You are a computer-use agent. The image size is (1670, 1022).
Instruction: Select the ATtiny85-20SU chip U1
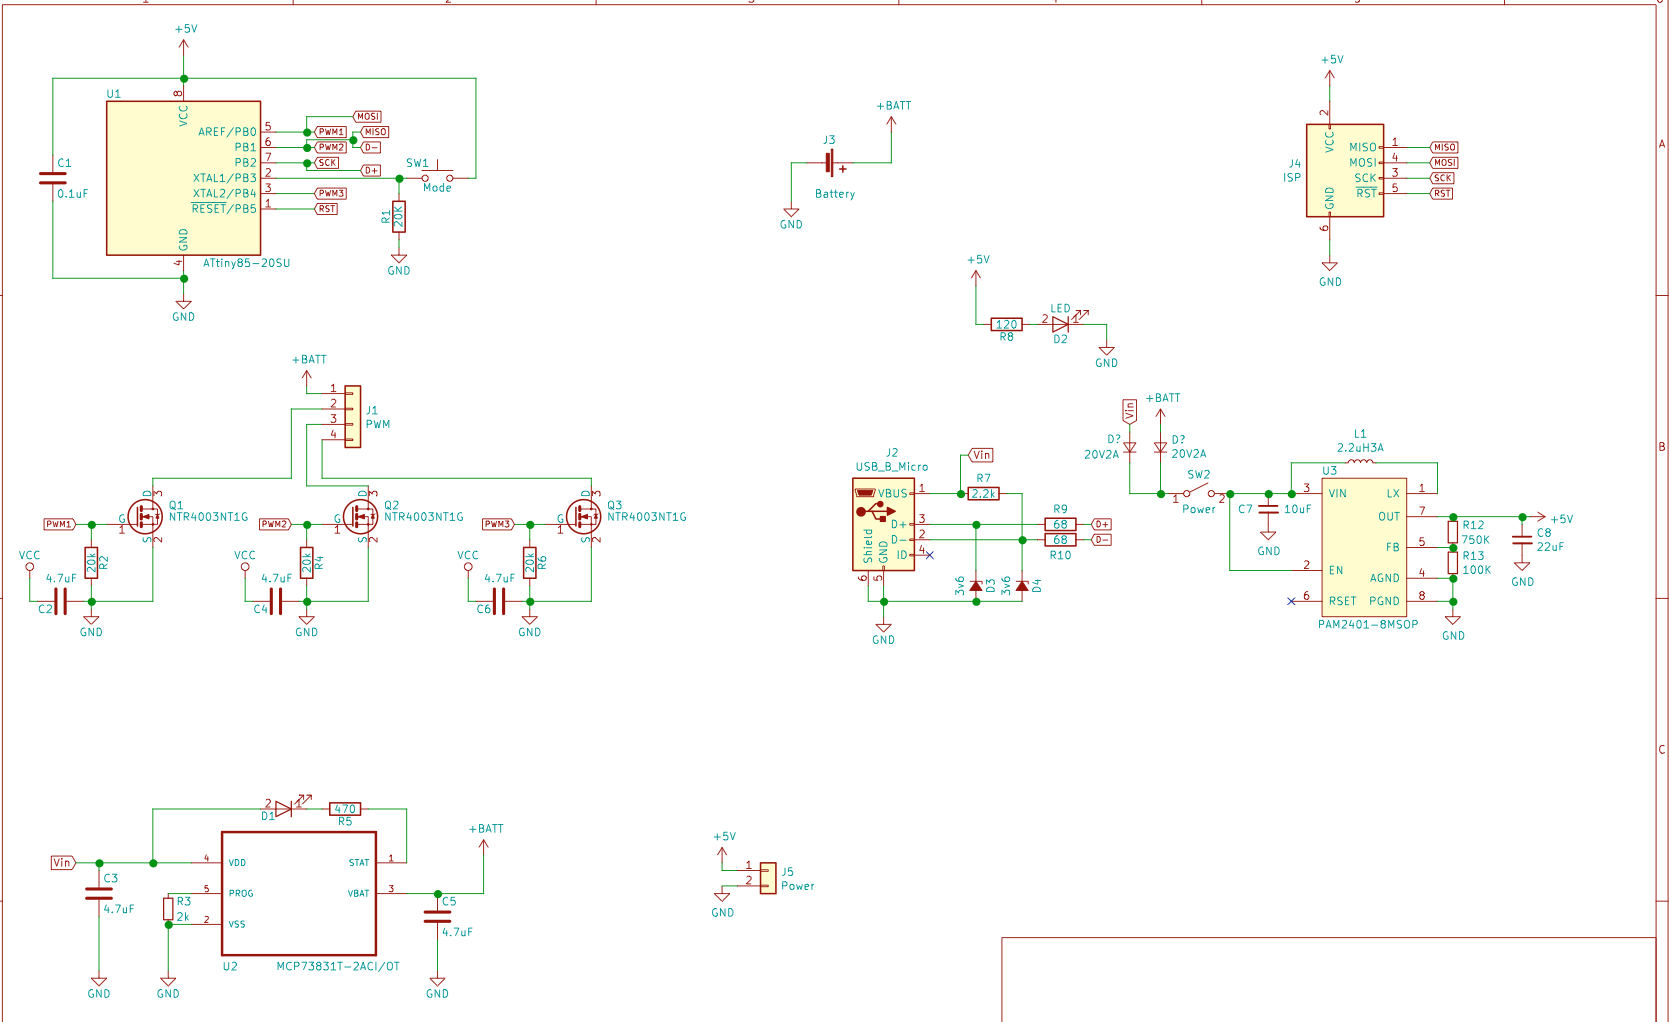click(183, 178)
